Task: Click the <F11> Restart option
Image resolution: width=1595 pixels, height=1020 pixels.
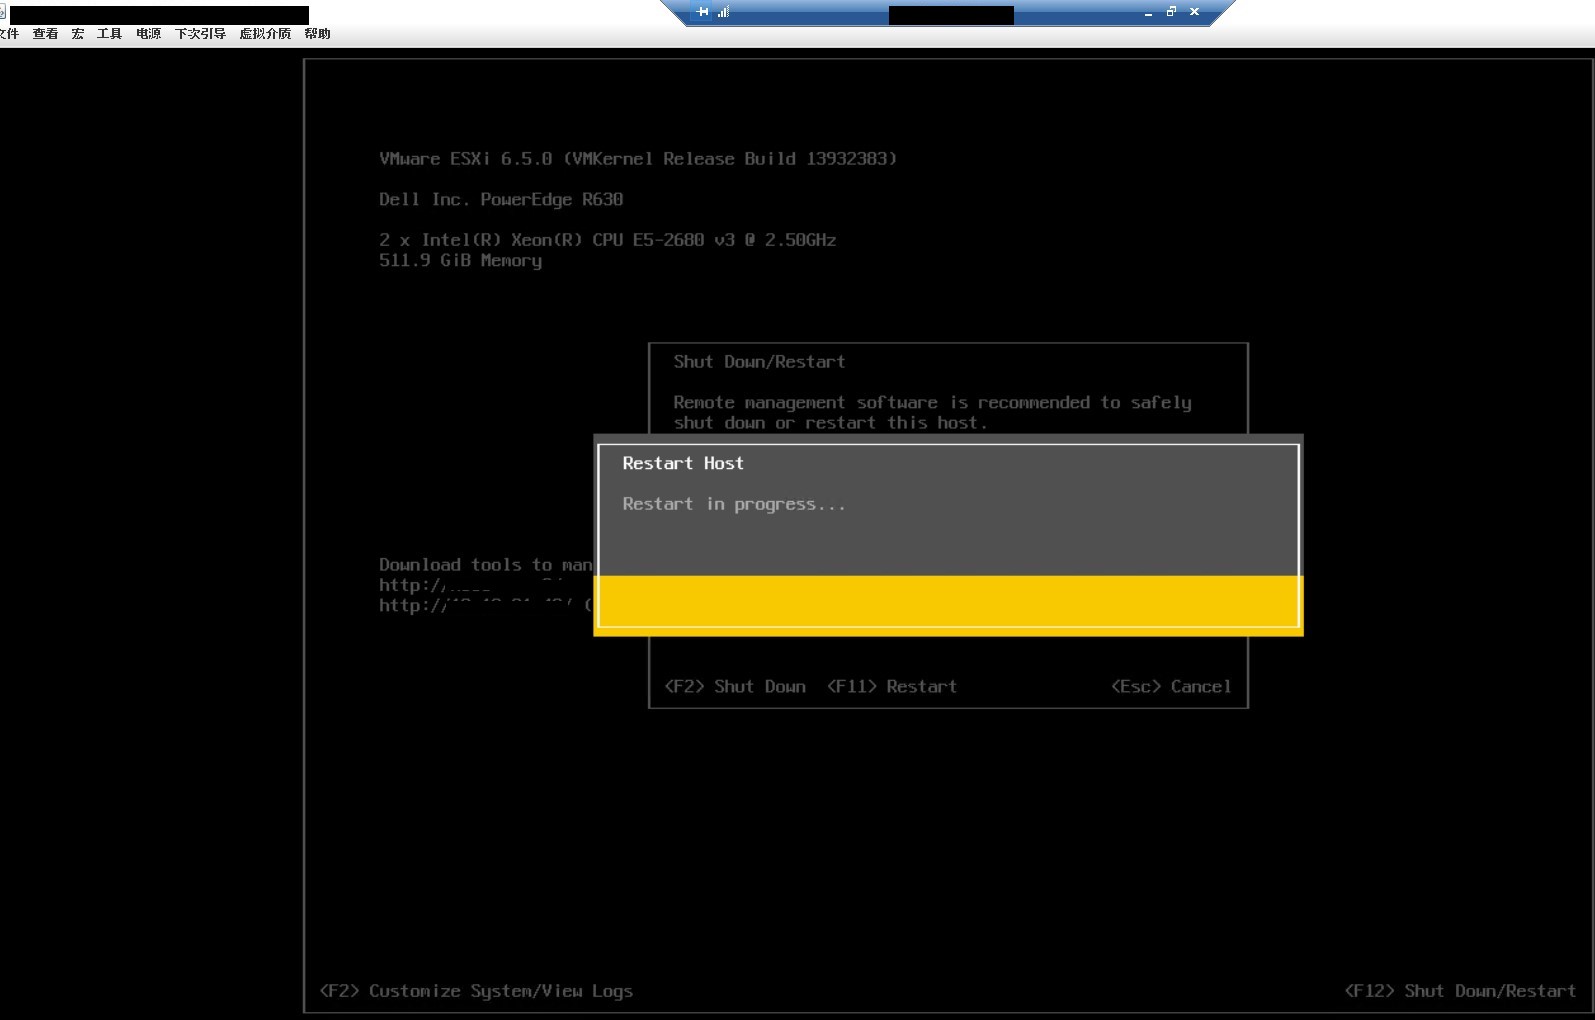Action: pos(892,686)
